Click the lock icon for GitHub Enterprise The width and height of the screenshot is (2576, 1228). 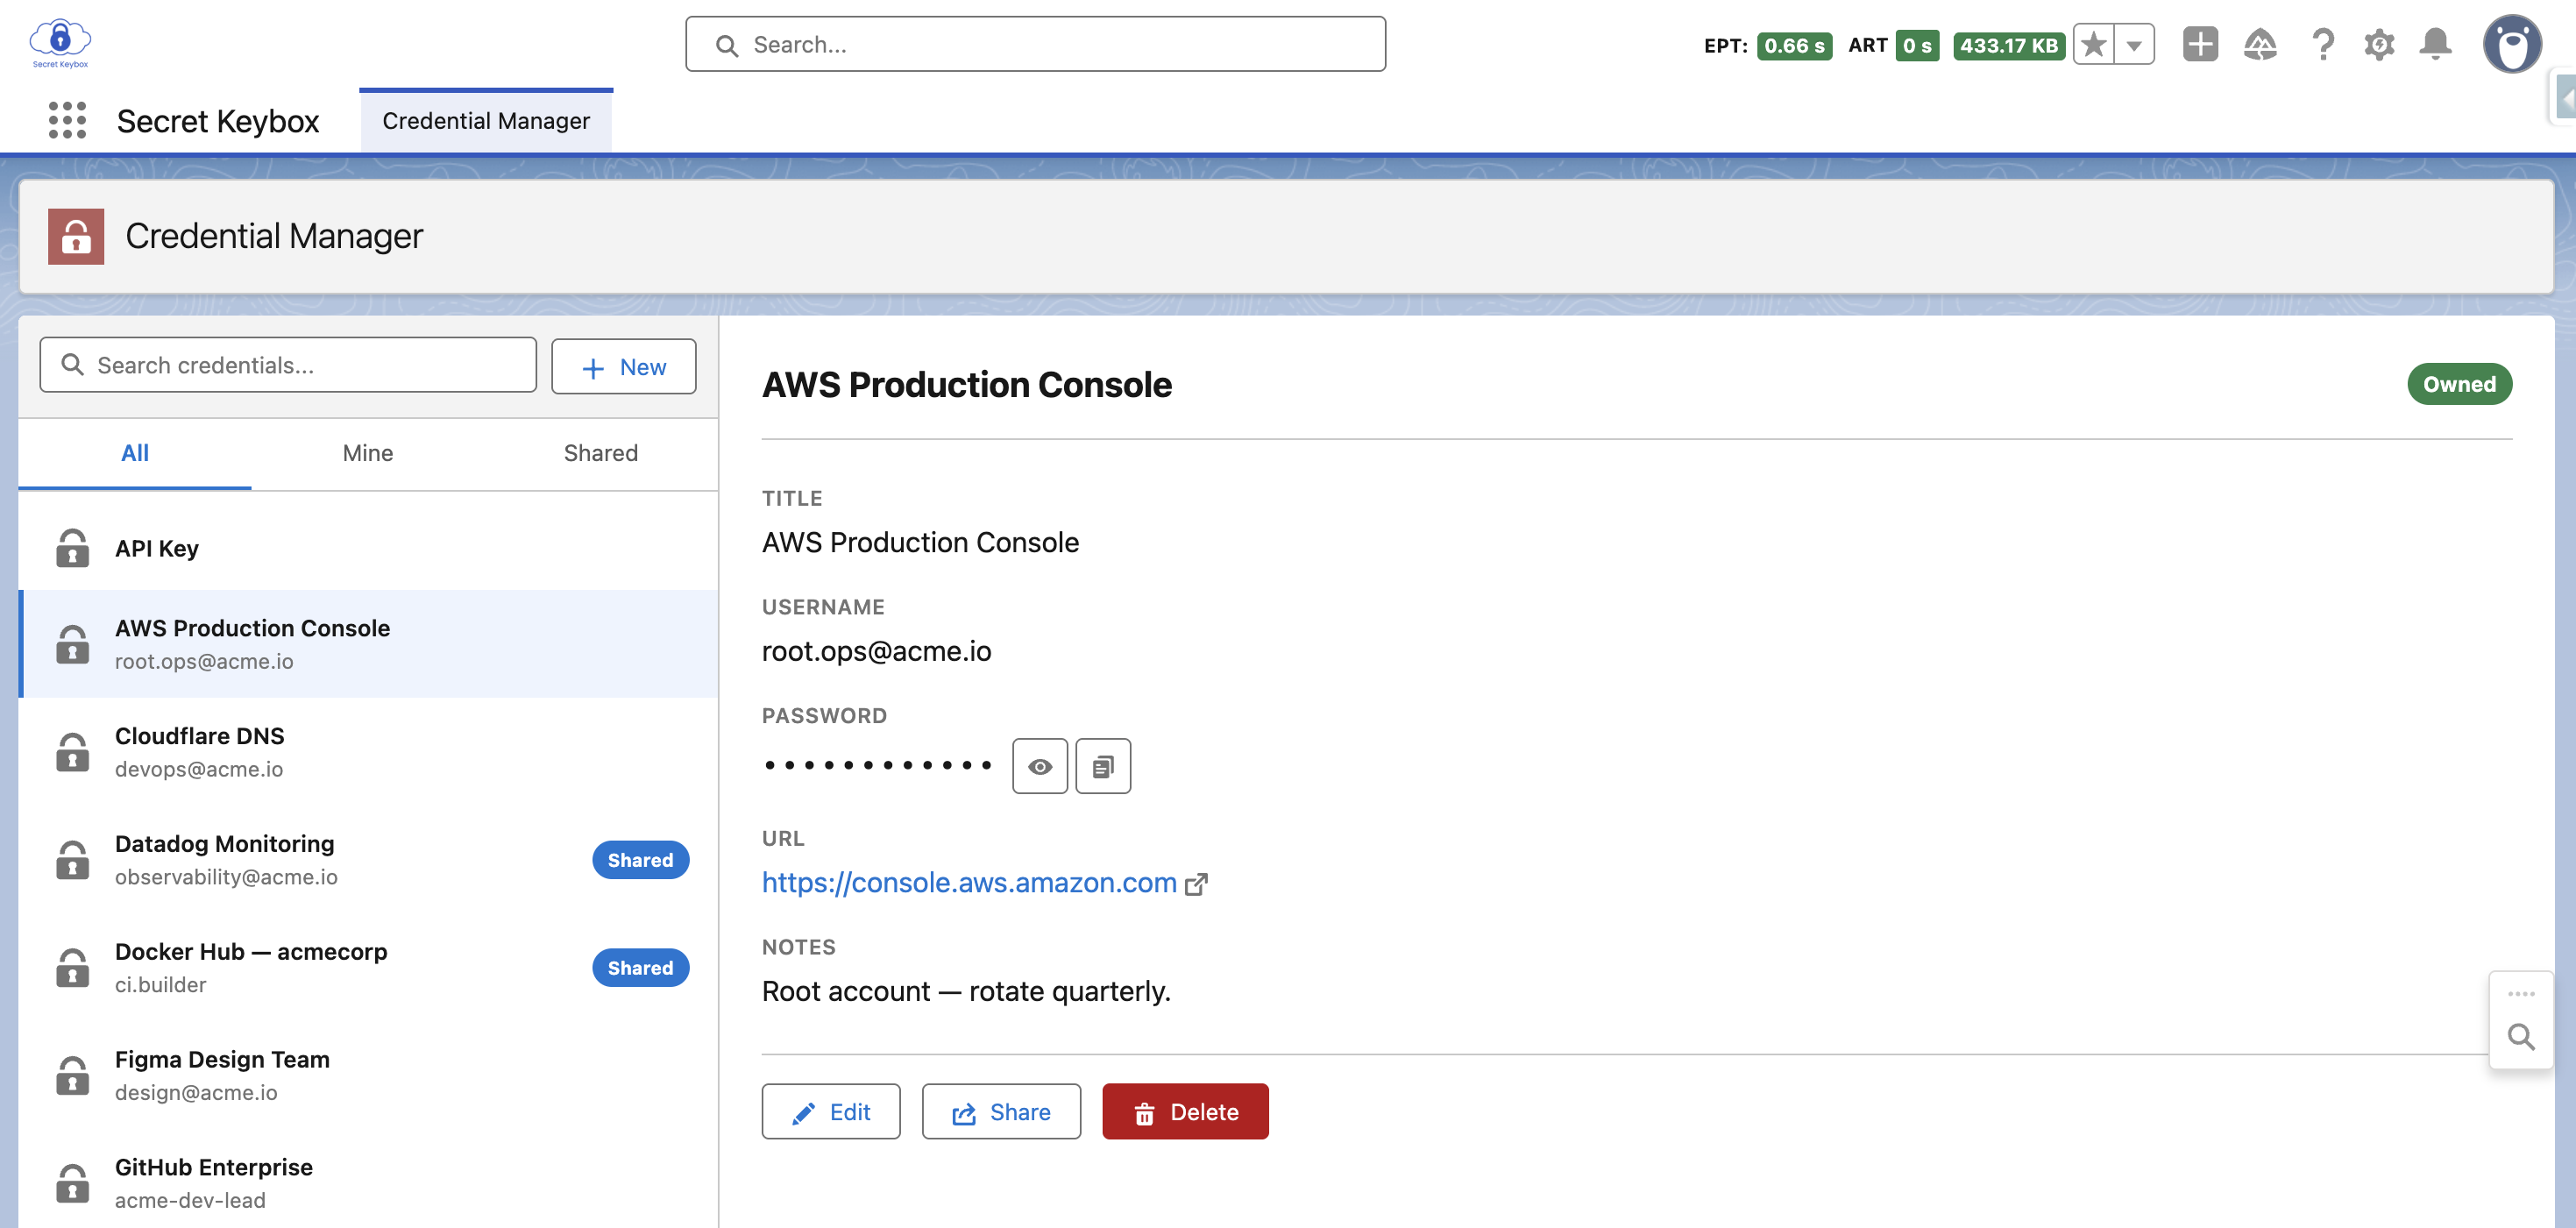pyautogui.click(x=72, y=1183)
